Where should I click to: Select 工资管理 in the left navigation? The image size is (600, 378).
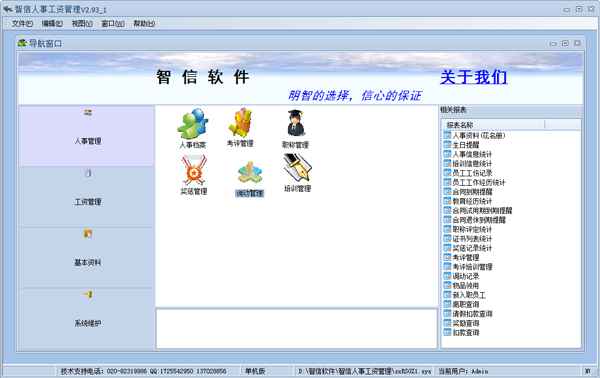click(x=86, y=197)
